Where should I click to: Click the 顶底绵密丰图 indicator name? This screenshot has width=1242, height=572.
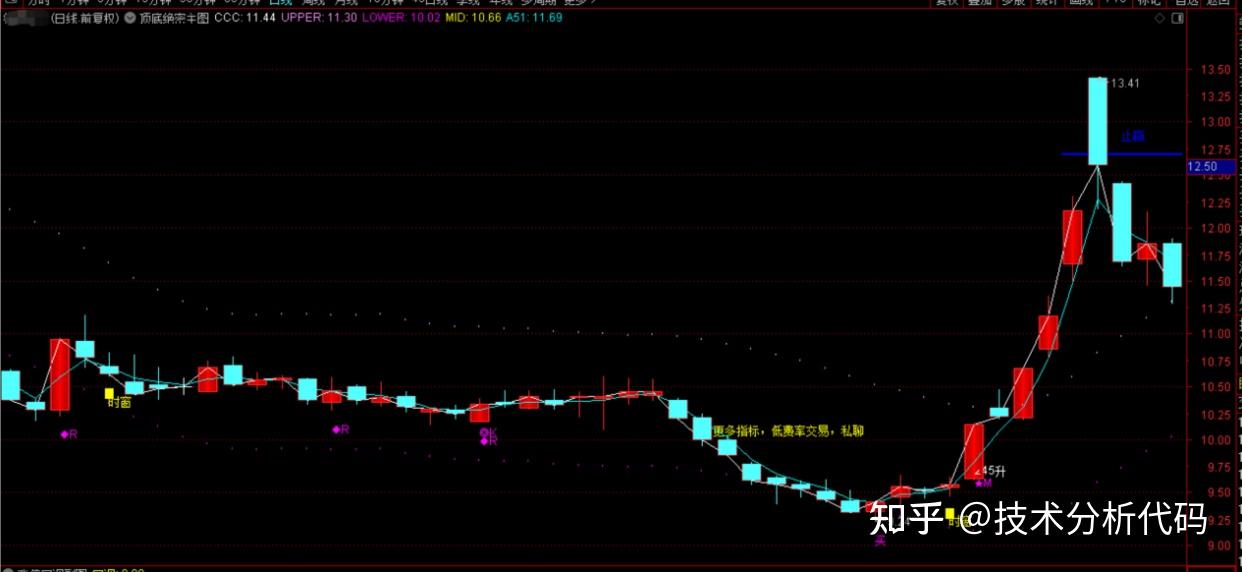[175, 18]
